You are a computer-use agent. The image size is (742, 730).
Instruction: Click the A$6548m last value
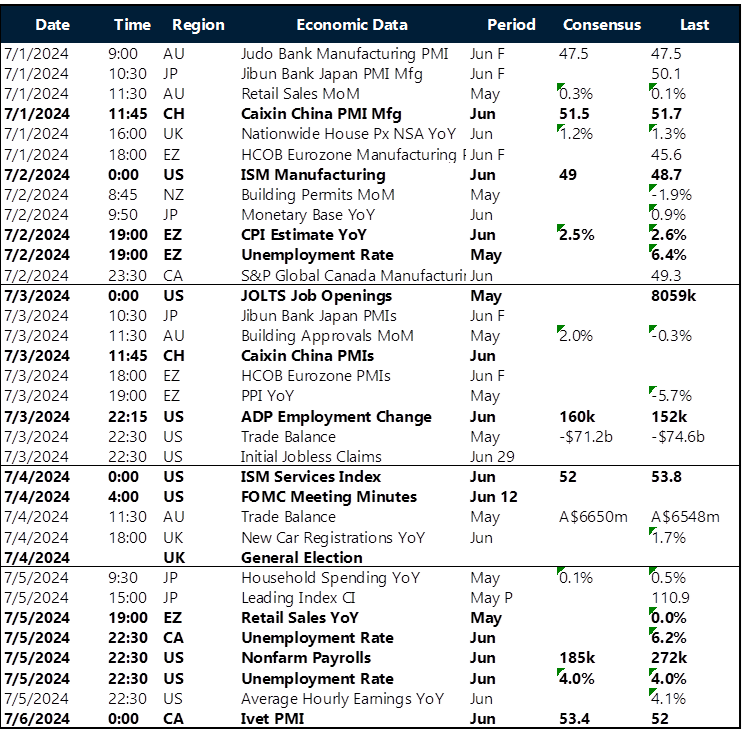(685, 517)
